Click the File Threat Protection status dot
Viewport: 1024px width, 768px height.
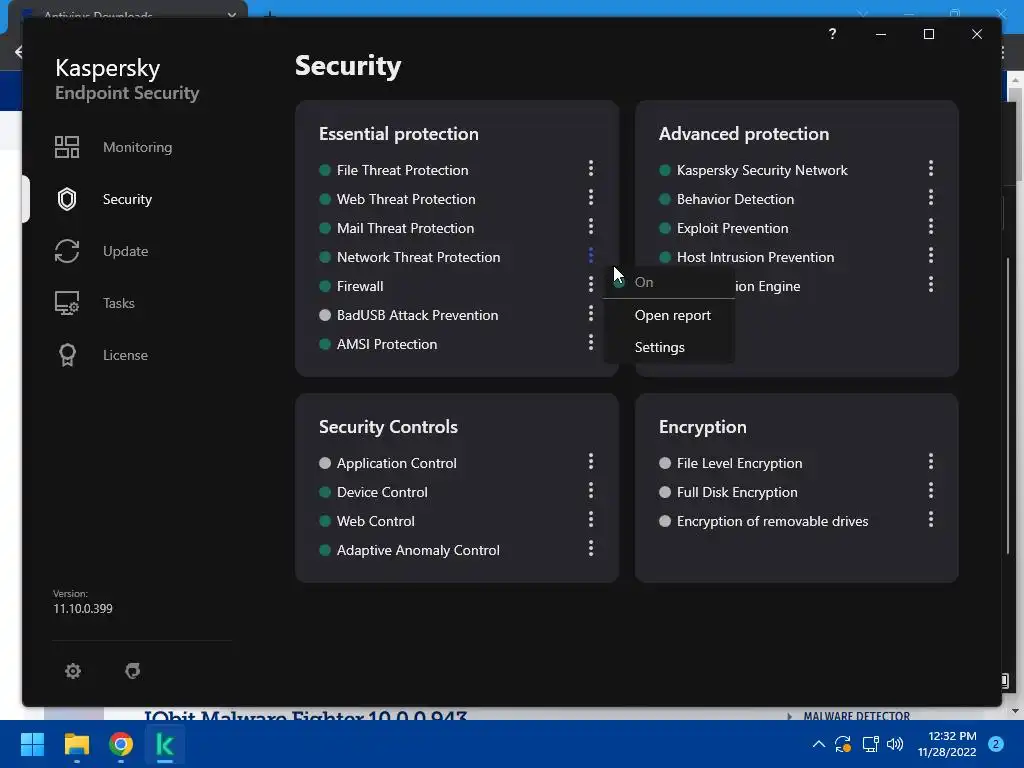[325, 170]
